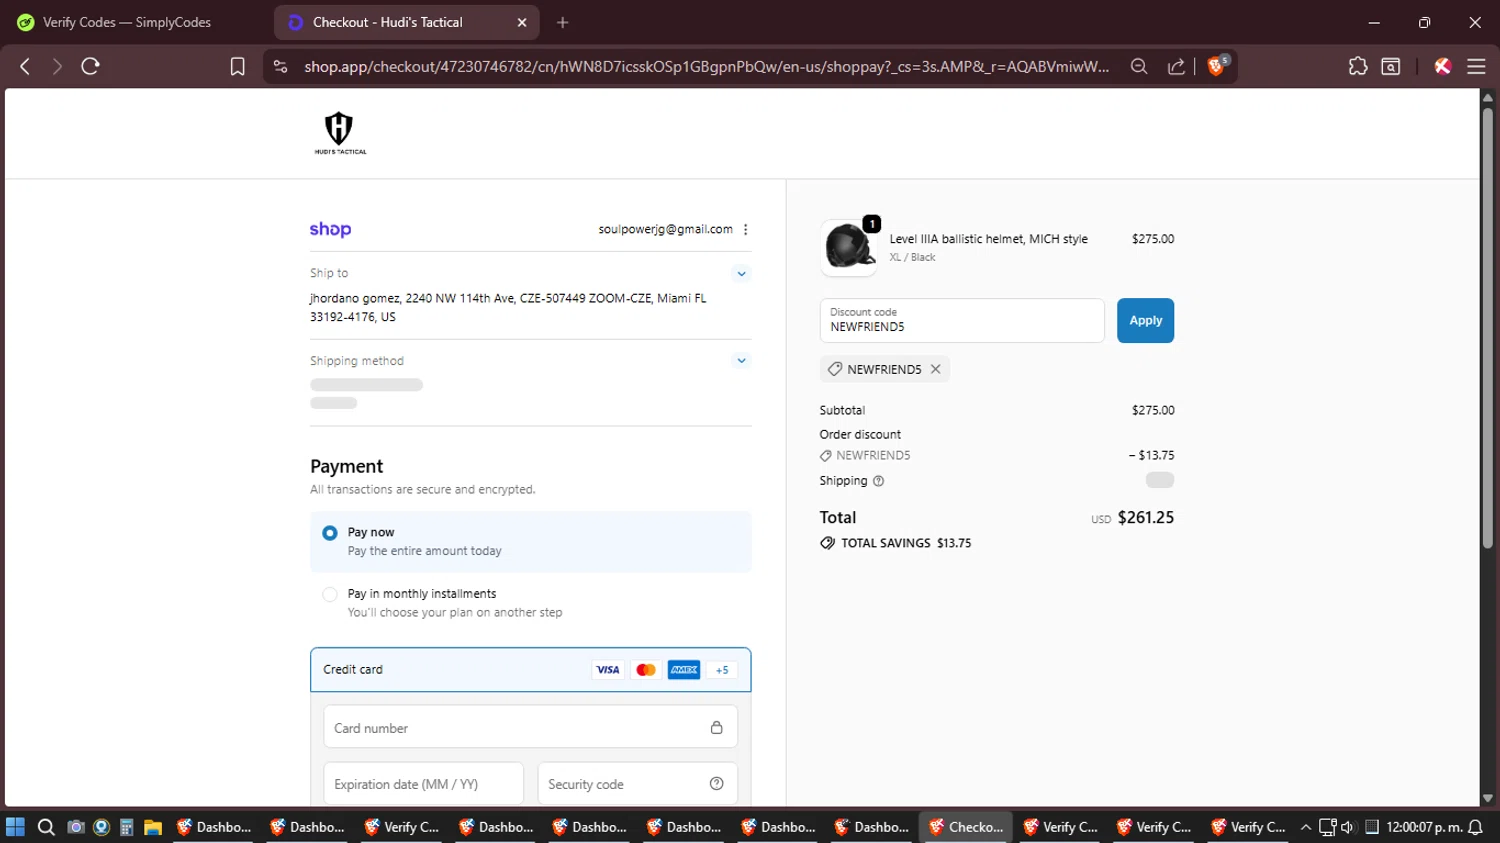Click the Expiration date field
The width and height of the screenshot is (1500, 843).
(423, 784)
